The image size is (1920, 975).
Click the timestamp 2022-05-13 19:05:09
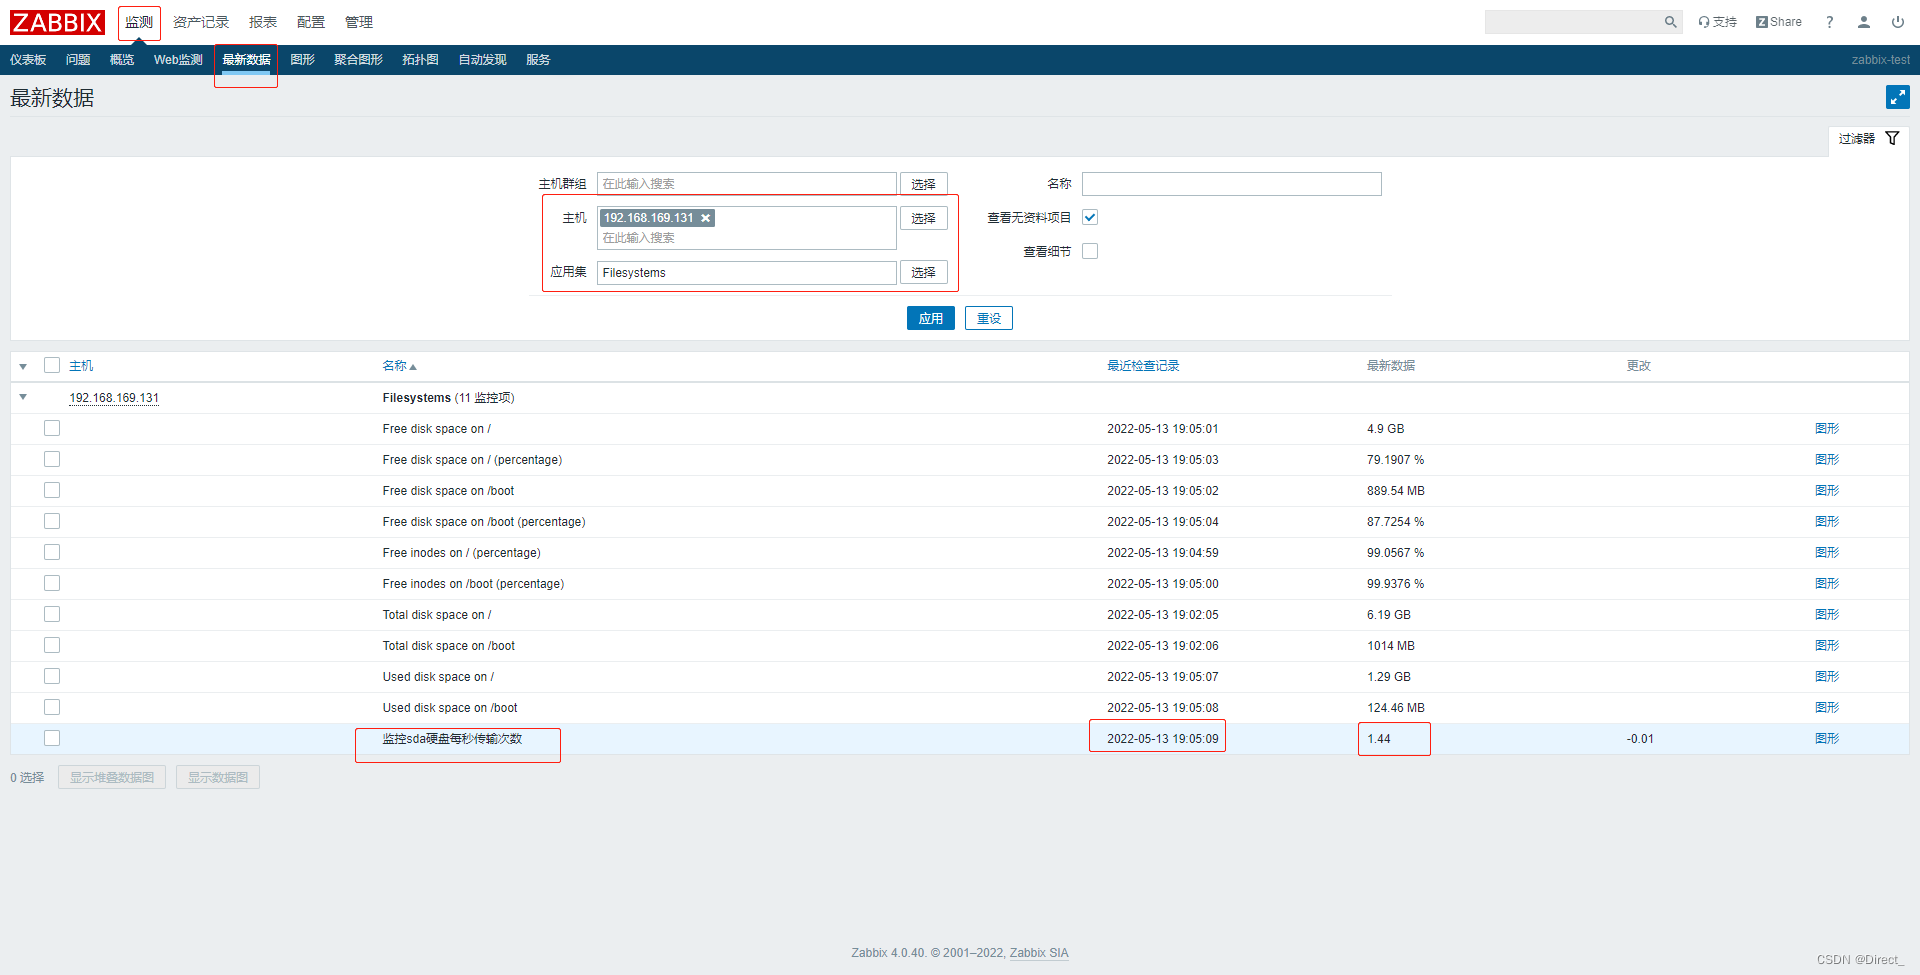pyautogui.click(x=1163, y=739)
